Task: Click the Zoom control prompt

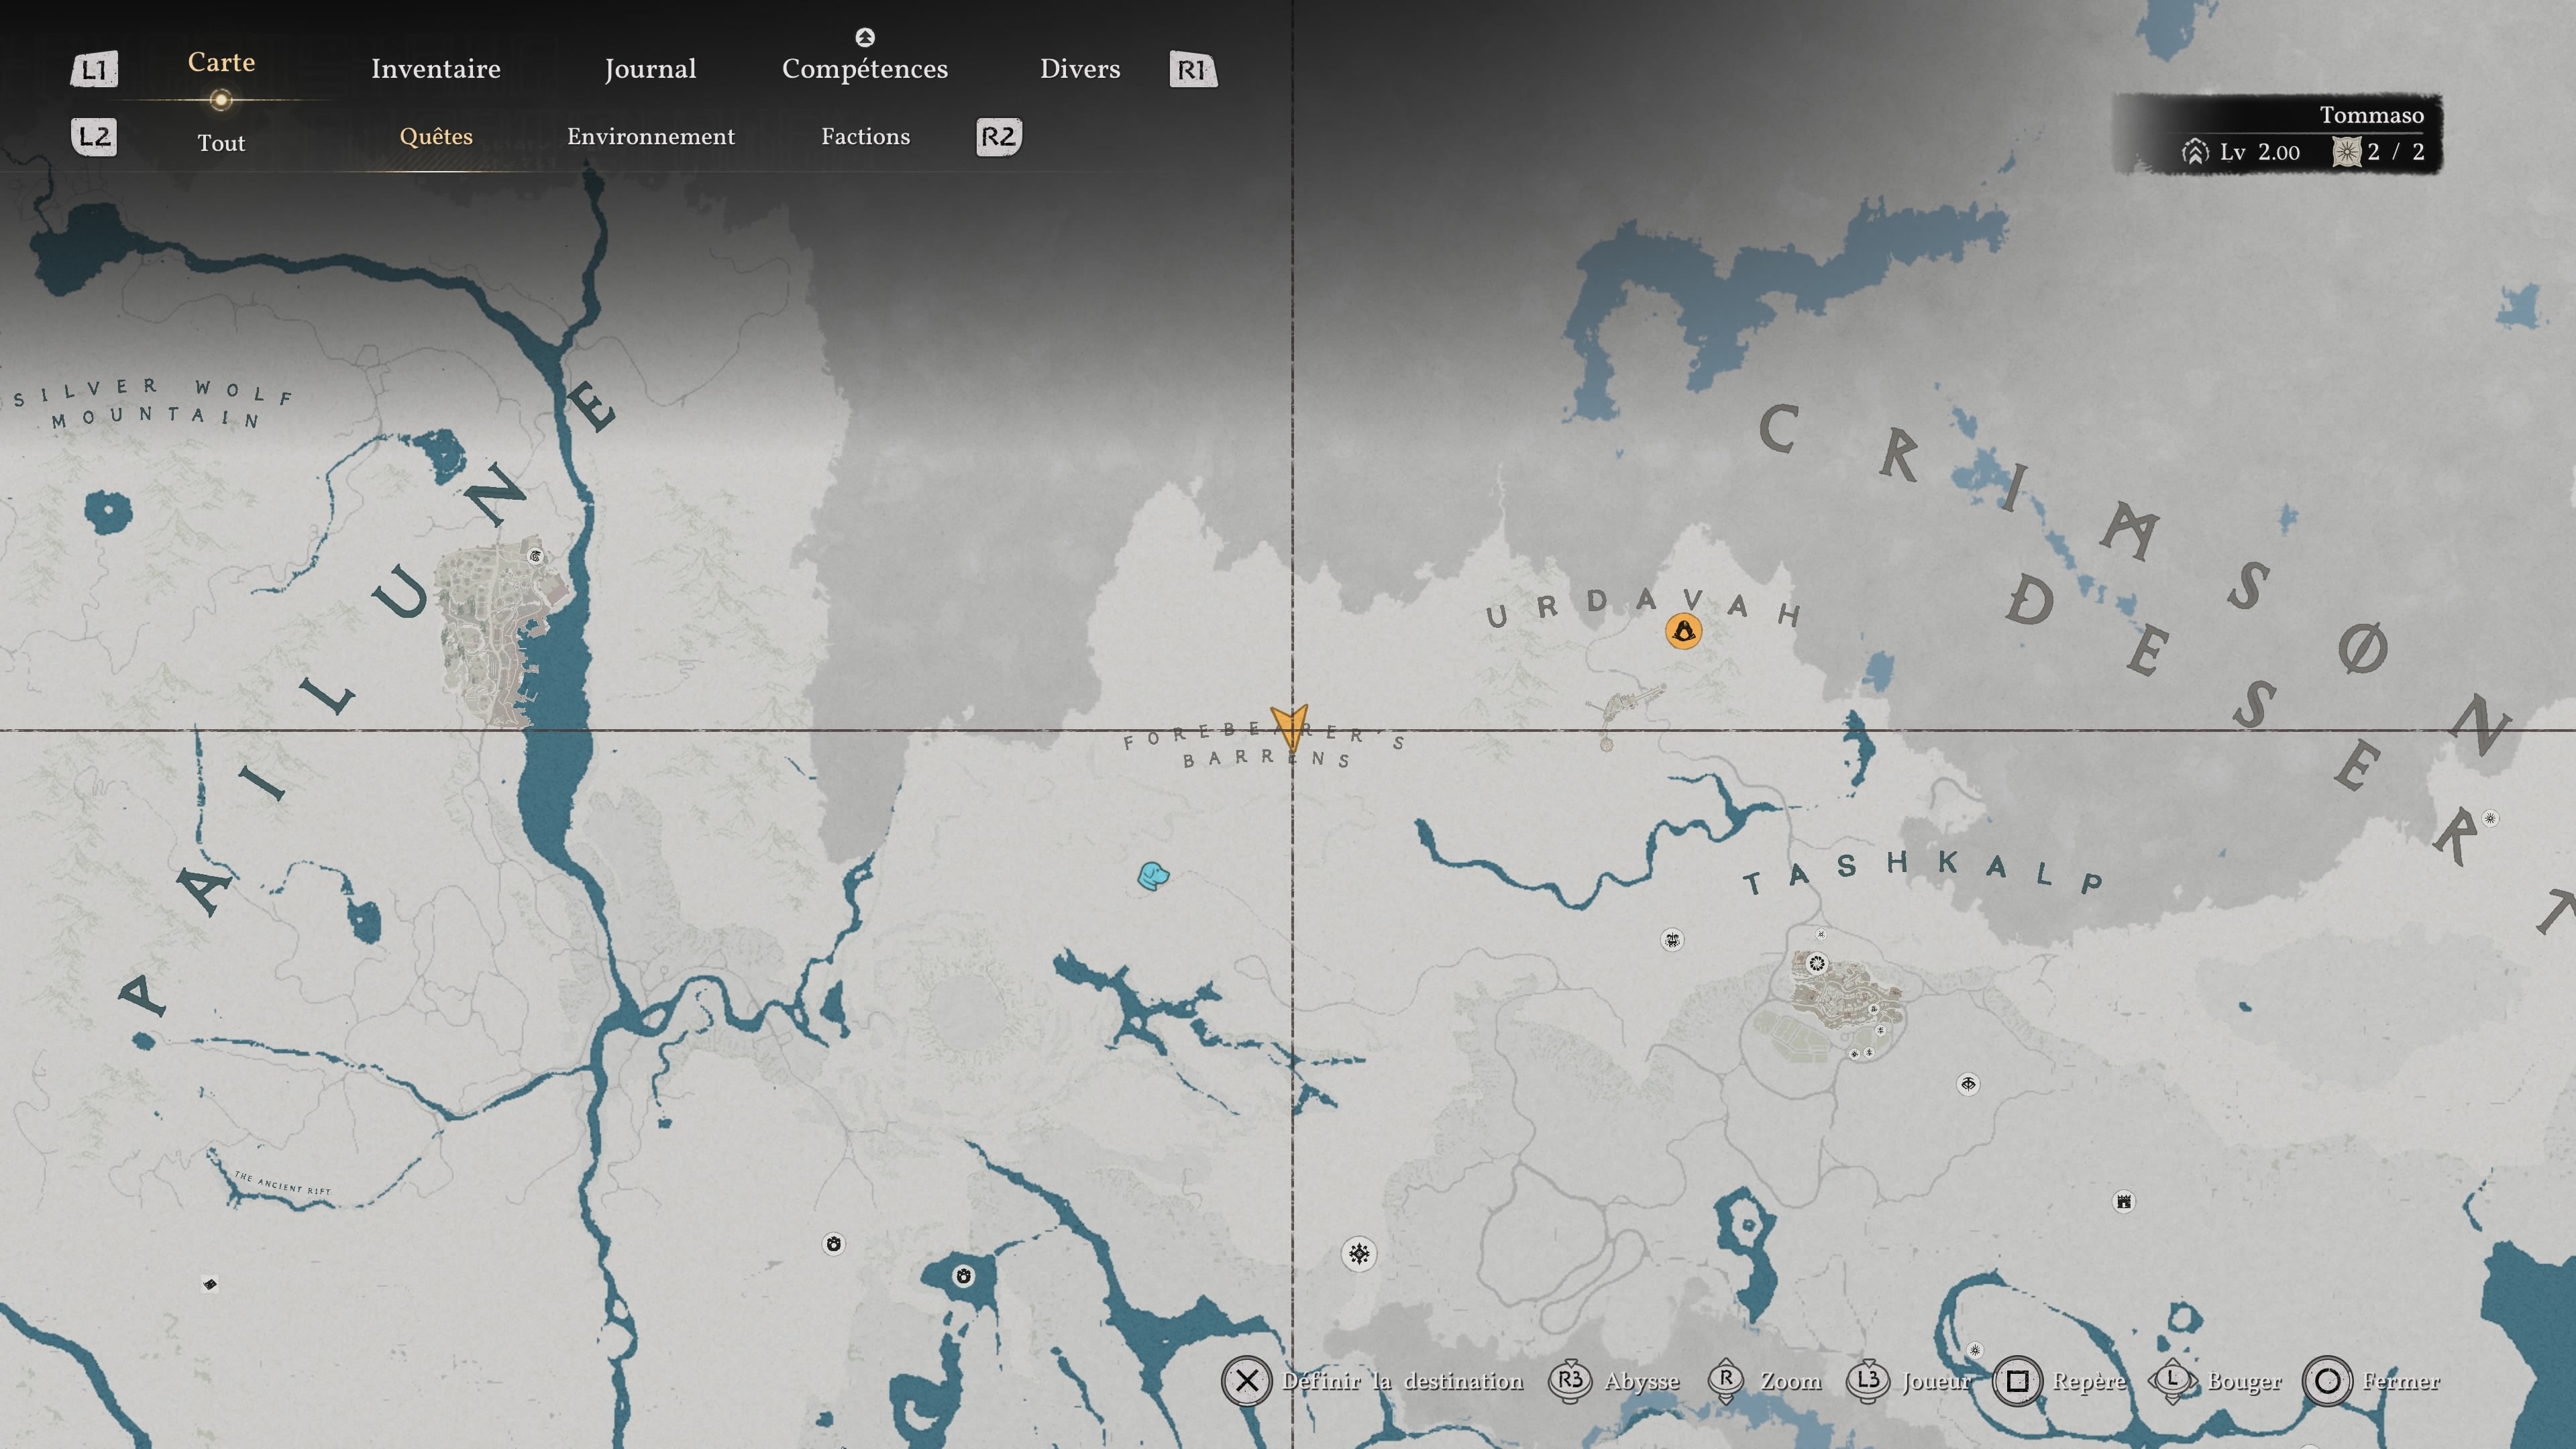Action: tap(1765, 1381)
